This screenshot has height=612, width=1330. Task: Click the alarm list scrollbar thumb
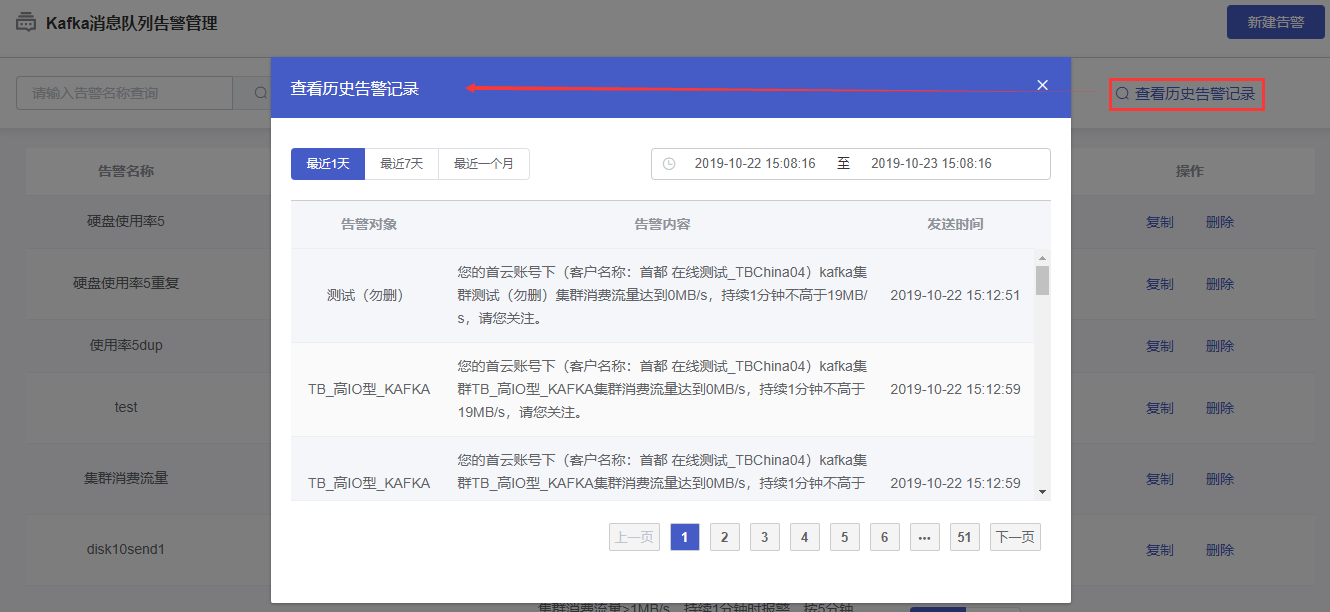[x=1042, y=280]
